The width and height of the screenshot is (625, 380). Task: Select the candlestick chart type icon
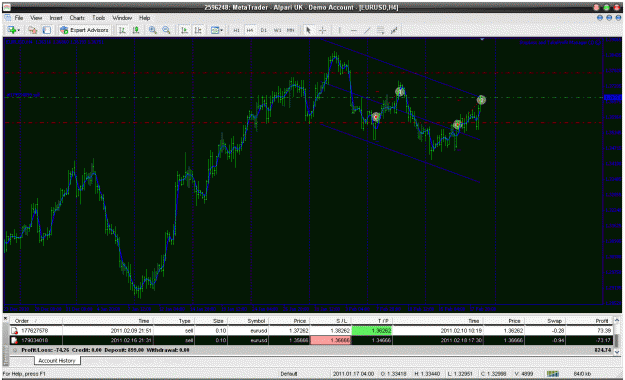(x=136, y=30)
